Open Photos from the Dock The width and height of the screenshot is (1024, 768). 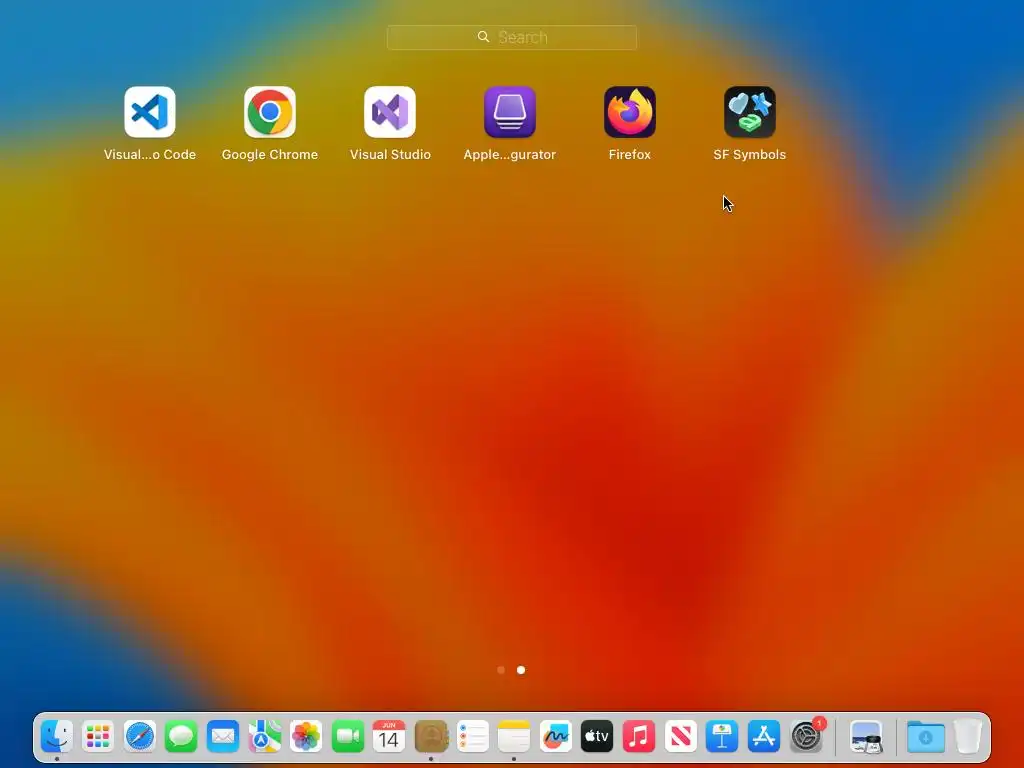(306, 737)
